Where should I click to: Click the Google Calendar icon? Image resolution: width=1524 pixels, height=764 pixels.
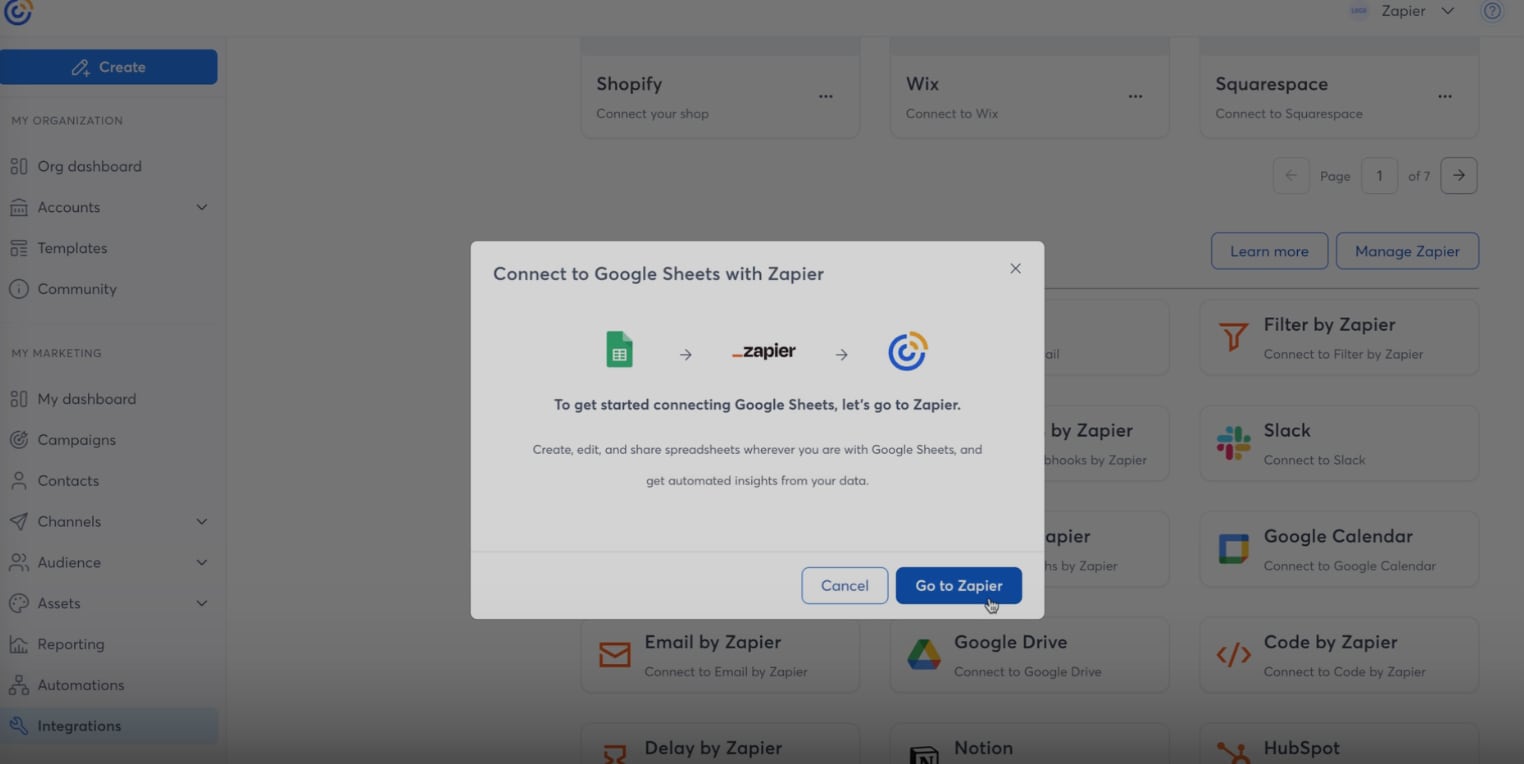(1233, 548)
